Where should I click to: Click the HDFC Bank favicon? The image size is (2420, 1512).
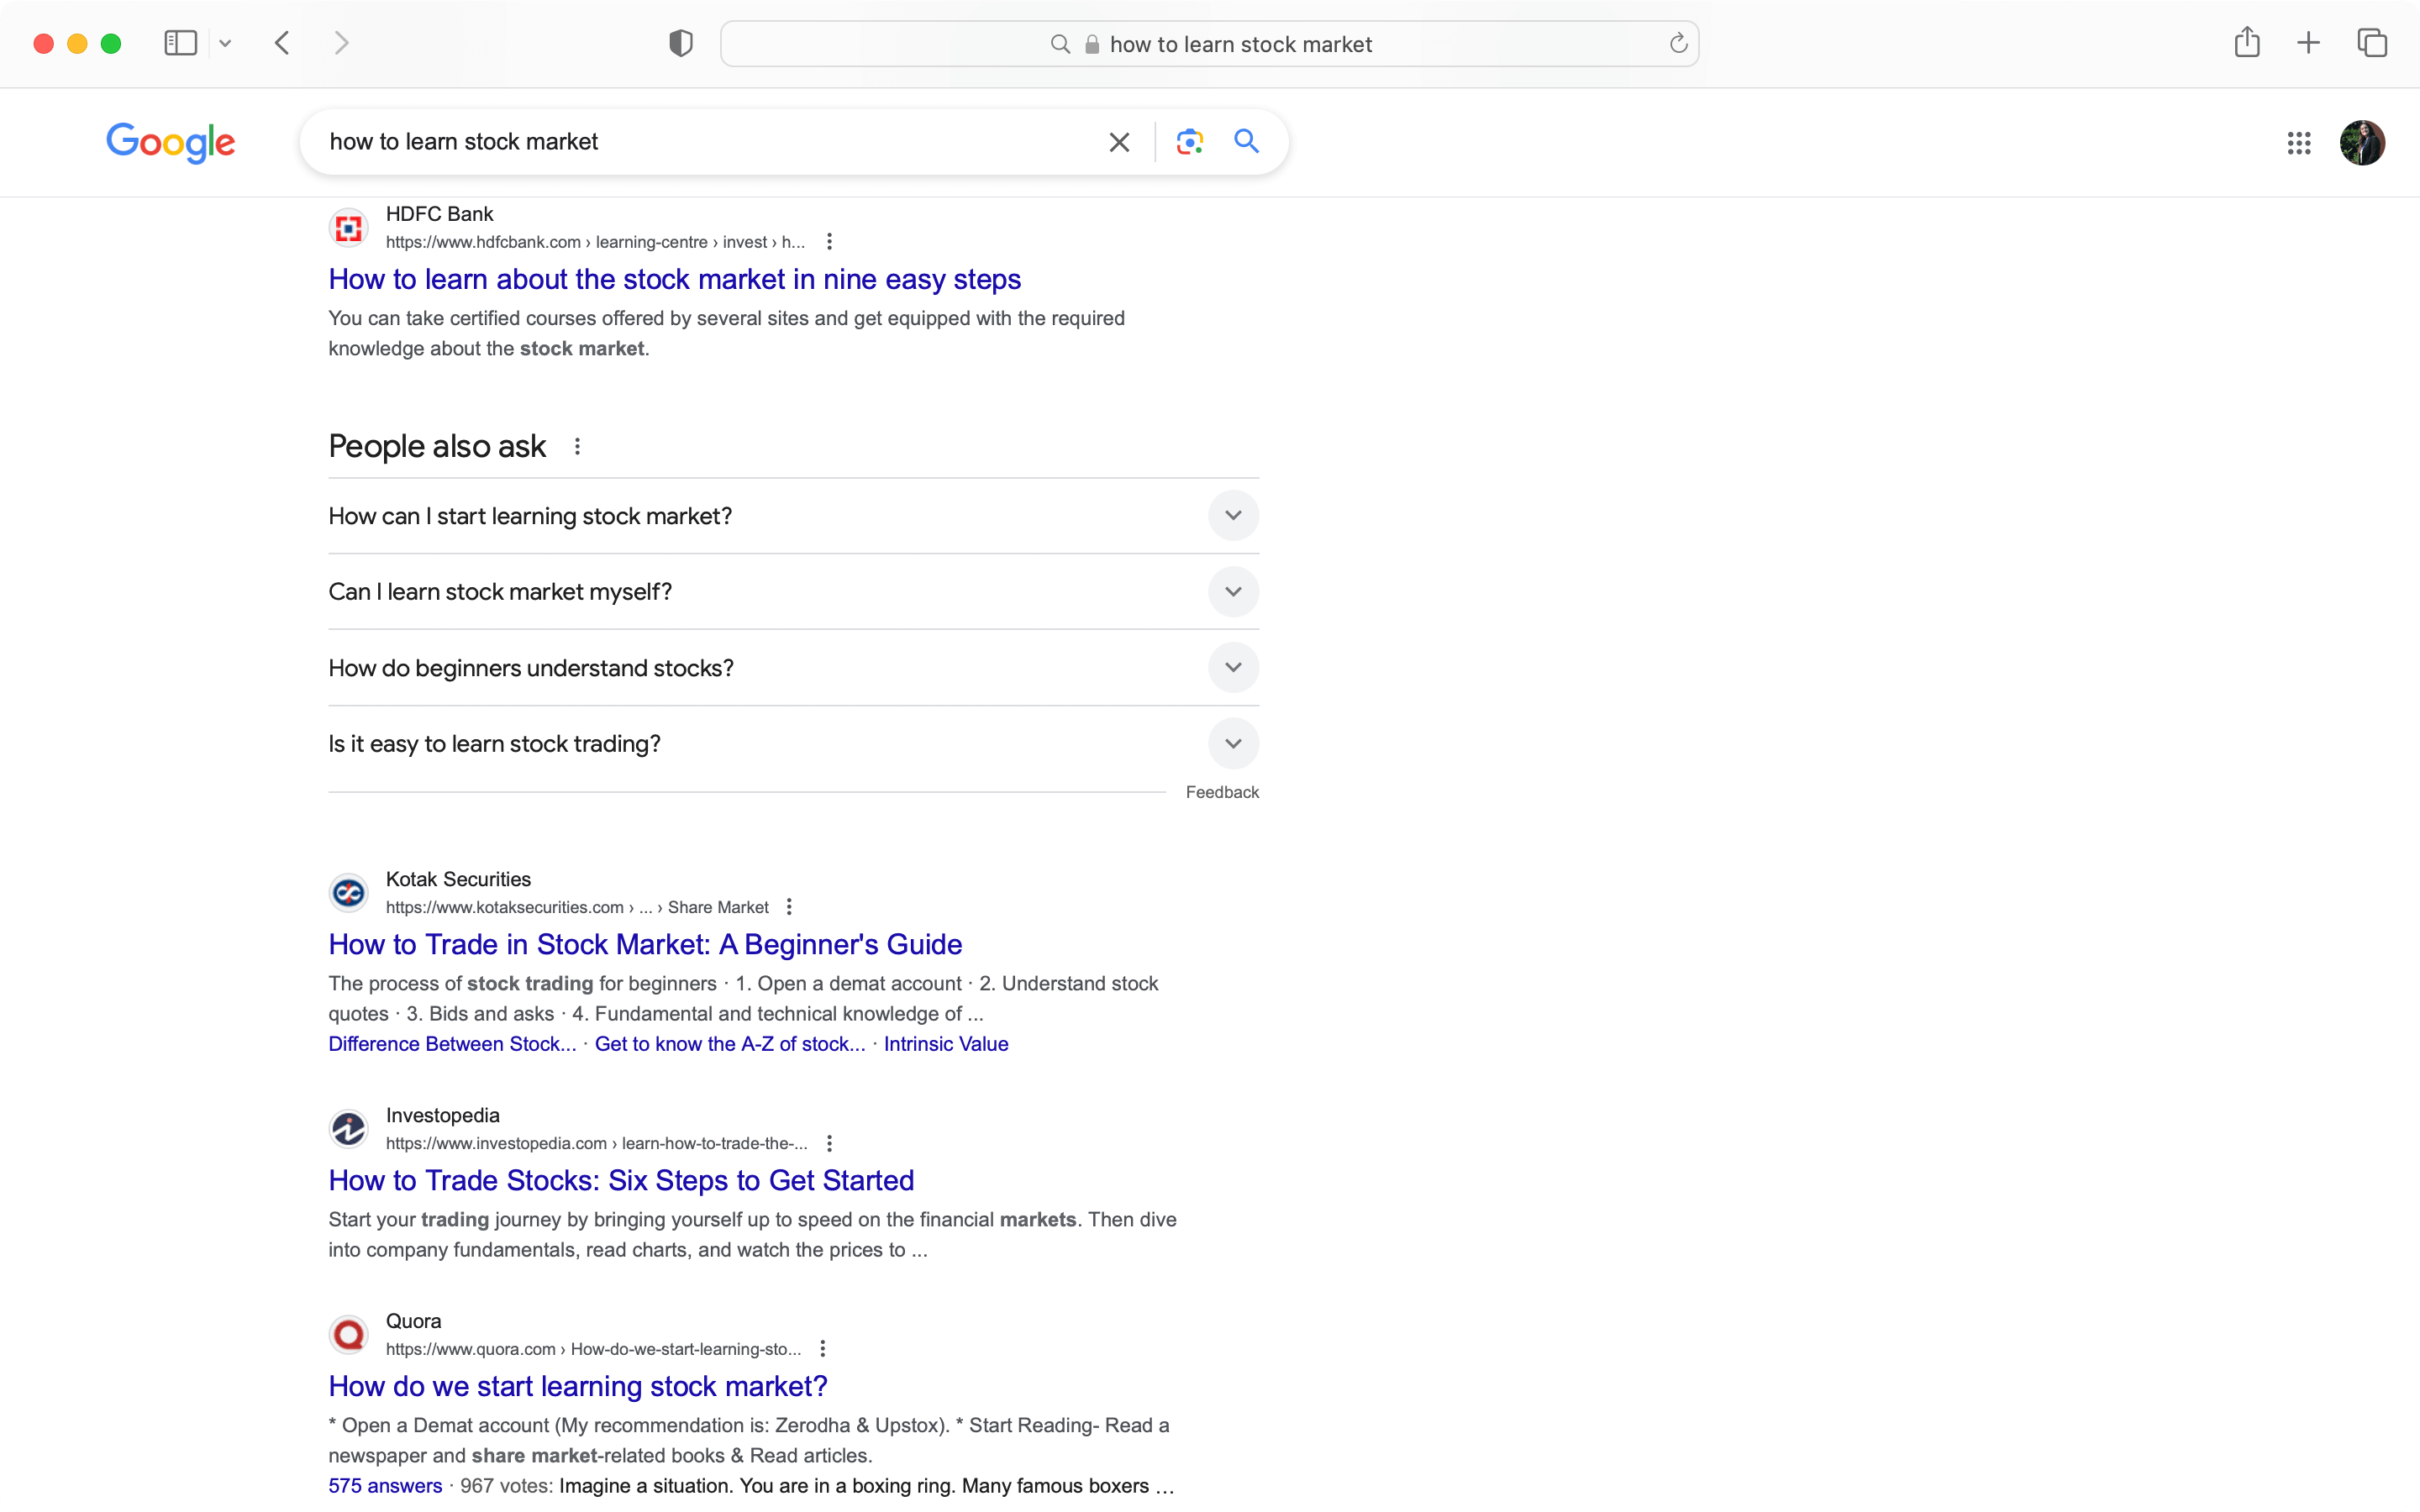348,228
